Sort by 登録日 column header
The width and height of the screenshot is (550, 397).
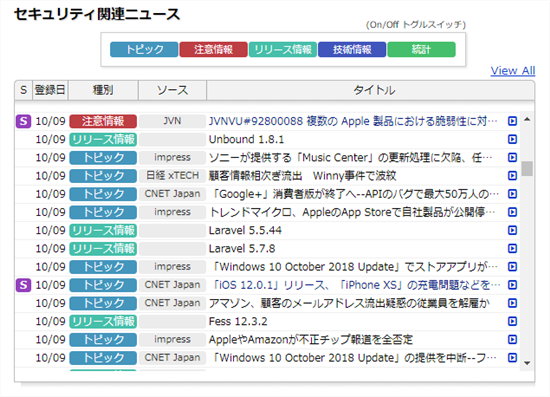pyautogui.click(x=50, y=90)
